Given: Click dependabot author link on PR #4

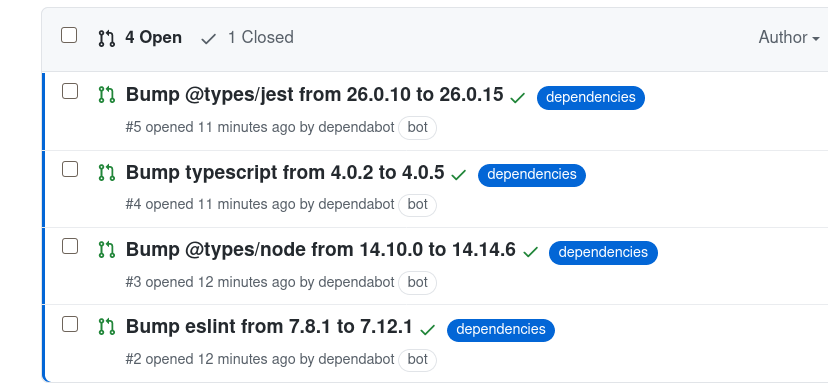Looking at the screenshot, I should point(356,205).
